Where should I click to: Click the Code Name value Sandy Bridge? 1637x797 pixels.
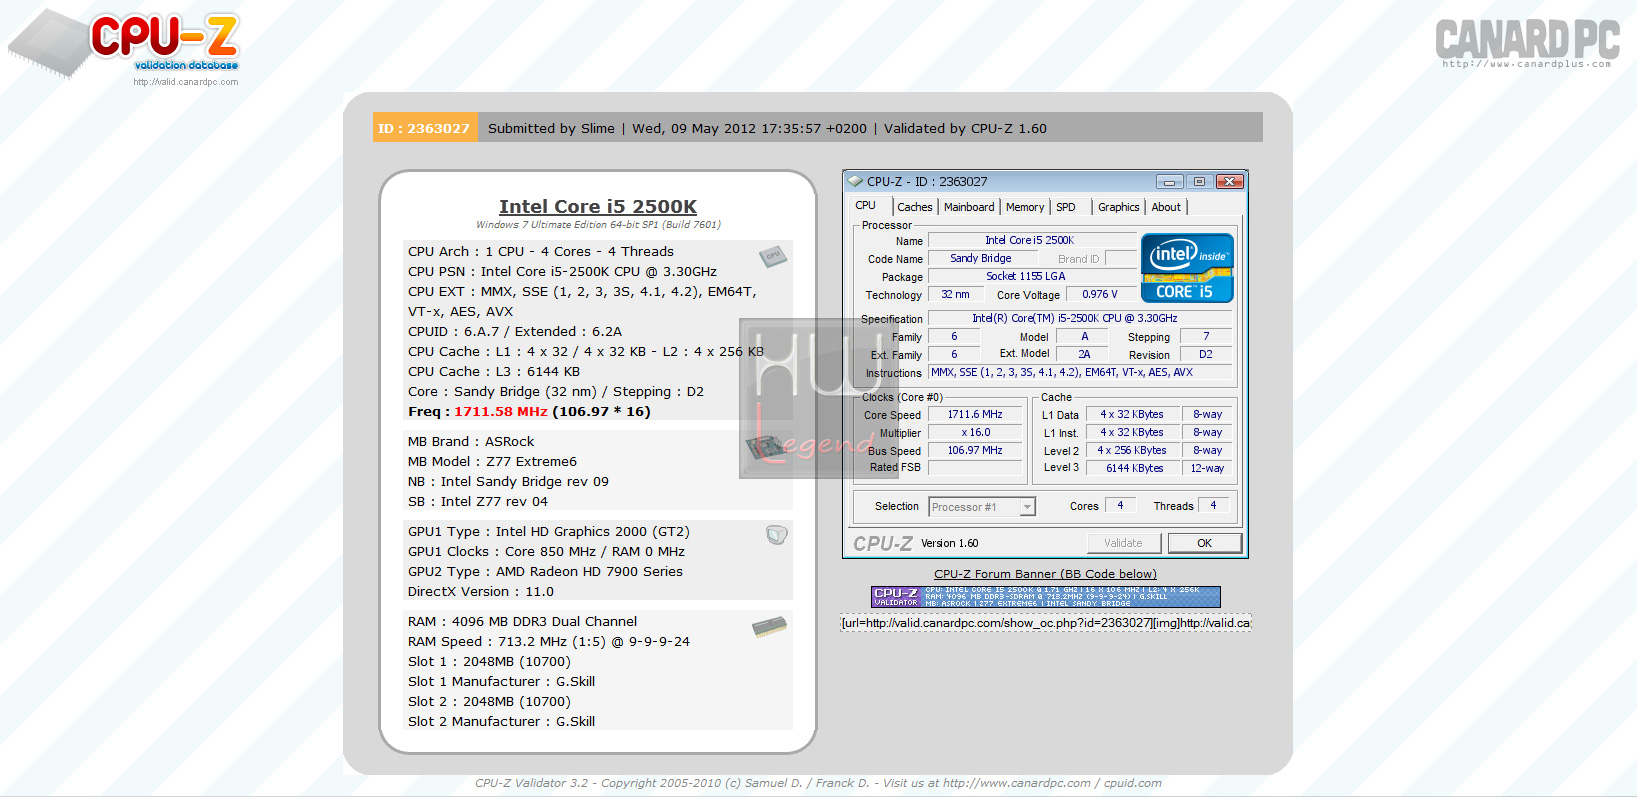point(981,258)
